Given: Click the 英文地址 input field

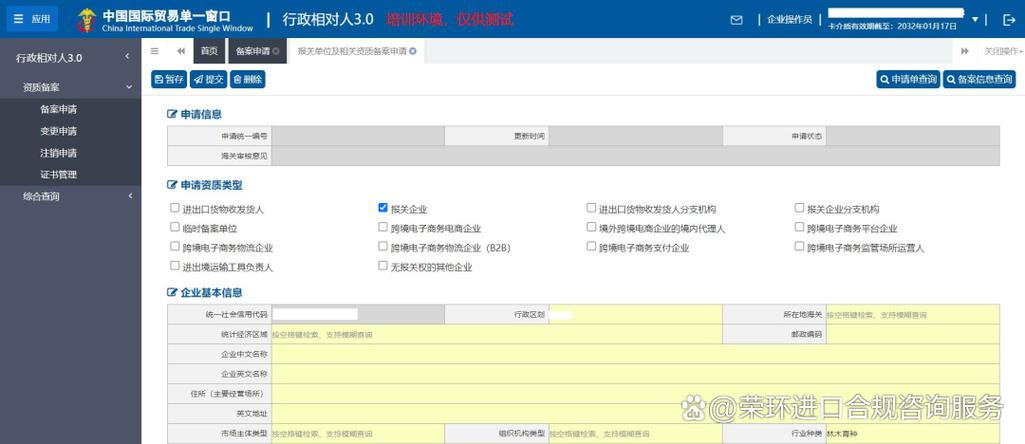Looking at the screenshot, I should pos(635,413).
